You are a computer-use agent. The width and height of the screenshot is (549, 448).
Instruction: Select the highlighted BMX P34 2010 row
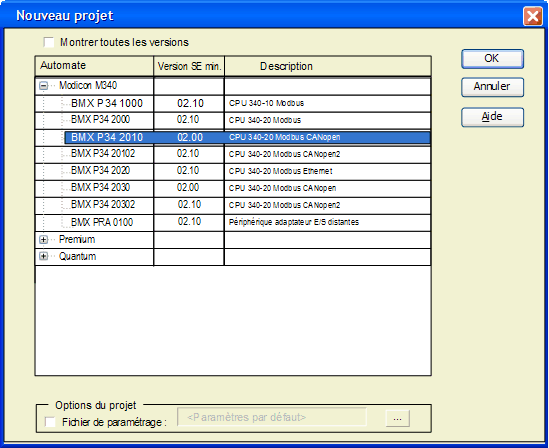(247, 137)
